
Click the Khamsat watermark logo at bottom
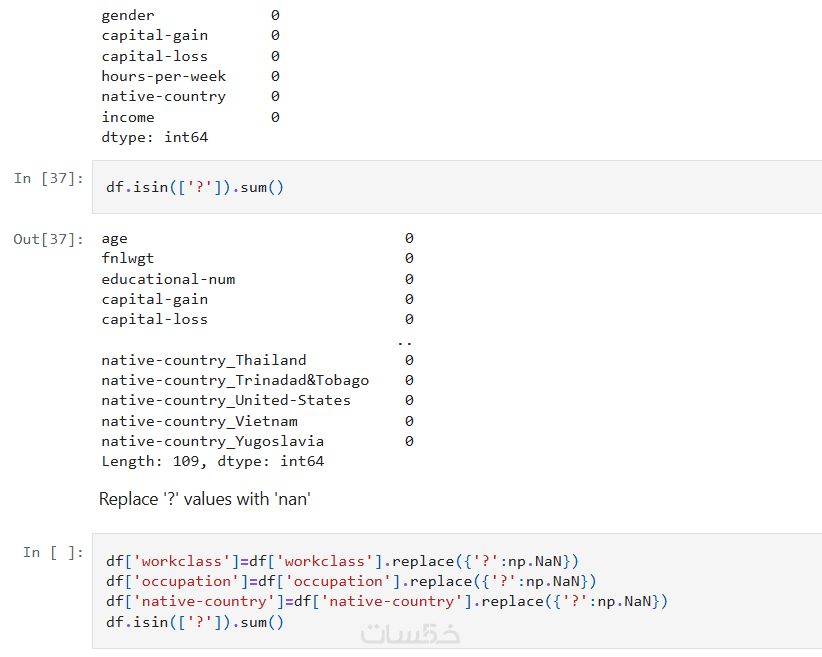pyautogui.click(x=410, y=633)
